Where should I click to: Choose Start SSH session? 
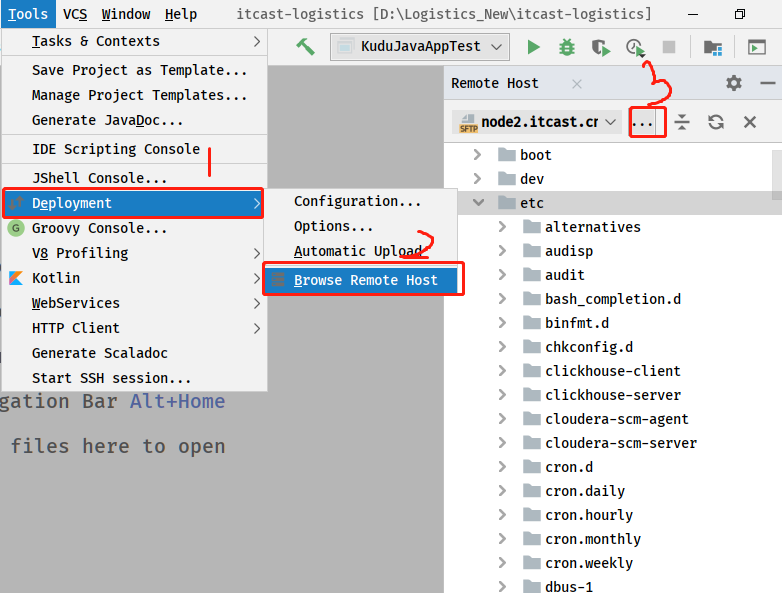(135, 378)
